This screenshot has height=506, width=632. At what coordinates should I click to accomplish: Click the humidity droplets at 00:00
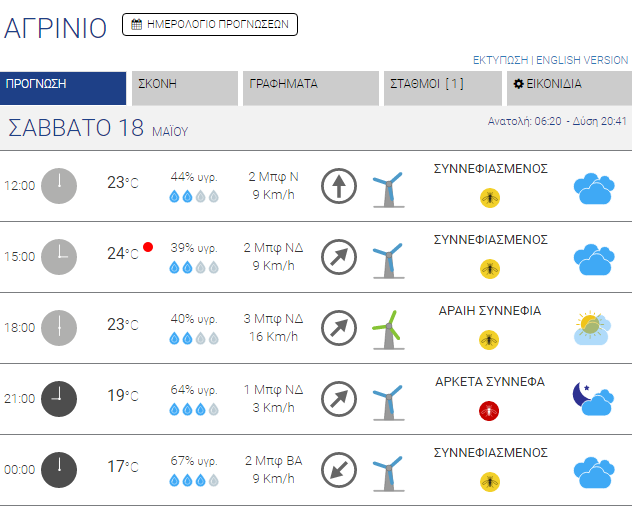(x=194, y=481)
